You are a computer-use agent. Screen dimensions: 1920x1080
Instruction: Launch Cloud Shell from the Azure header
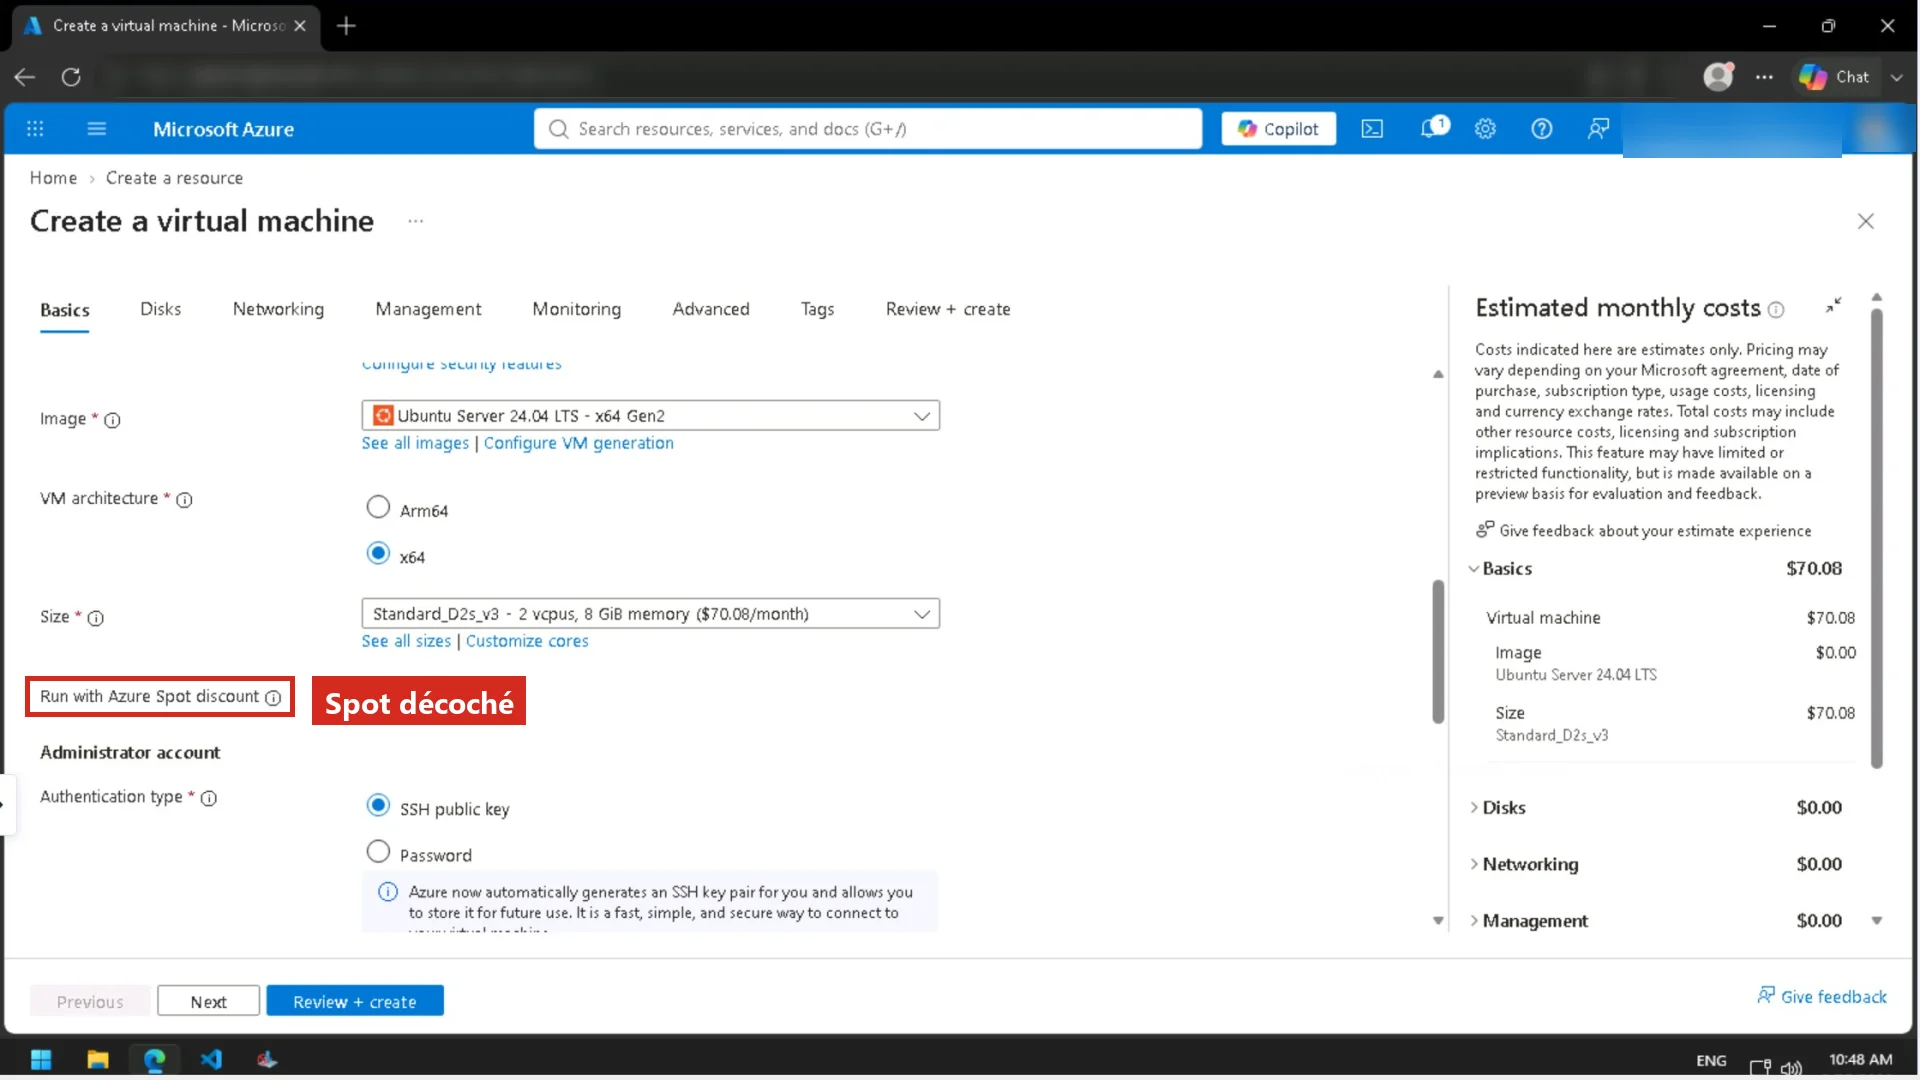click(1372, 129)
